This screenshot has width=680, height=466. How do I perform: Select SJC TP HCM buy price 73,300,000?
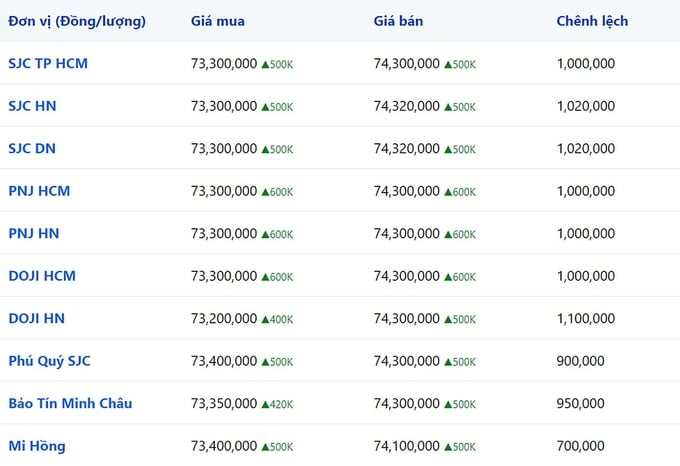[x=224, y=64]
